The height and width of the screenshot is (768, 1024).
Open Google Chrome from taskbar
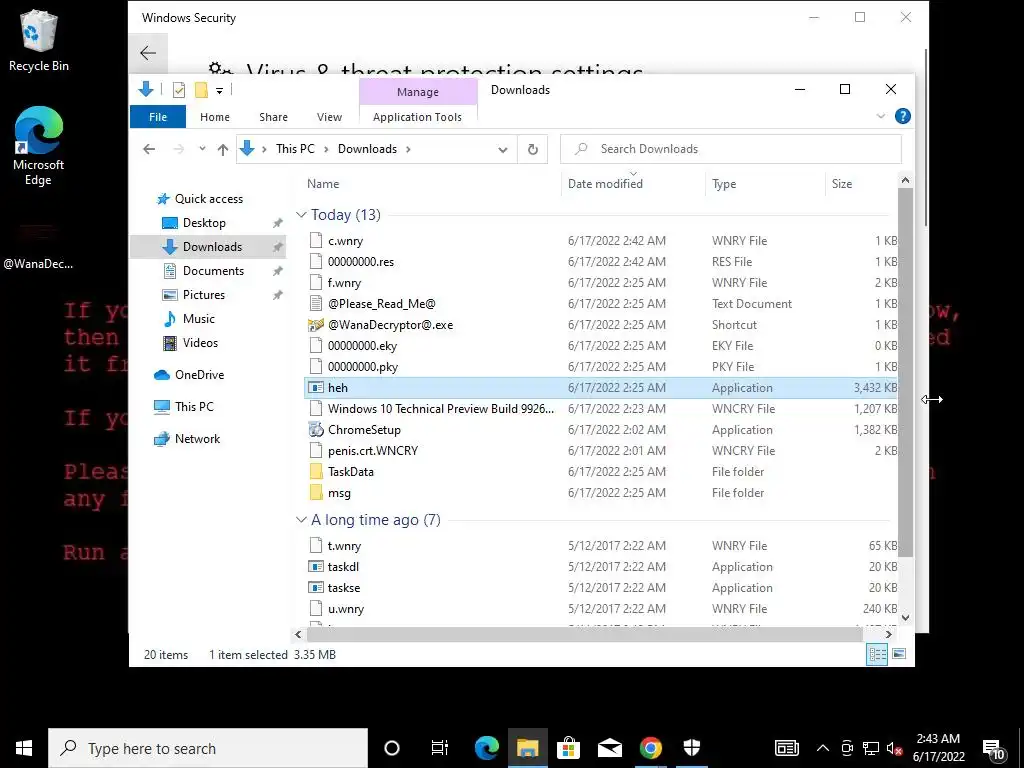pyautogui.click(x=650, y=748)
